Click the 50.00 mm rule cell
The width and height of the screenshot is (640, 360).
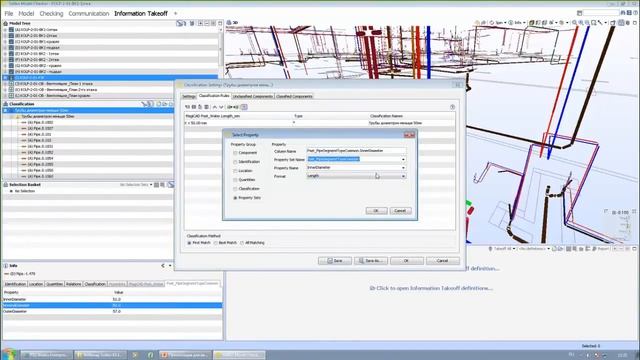[x=238, y=123]
